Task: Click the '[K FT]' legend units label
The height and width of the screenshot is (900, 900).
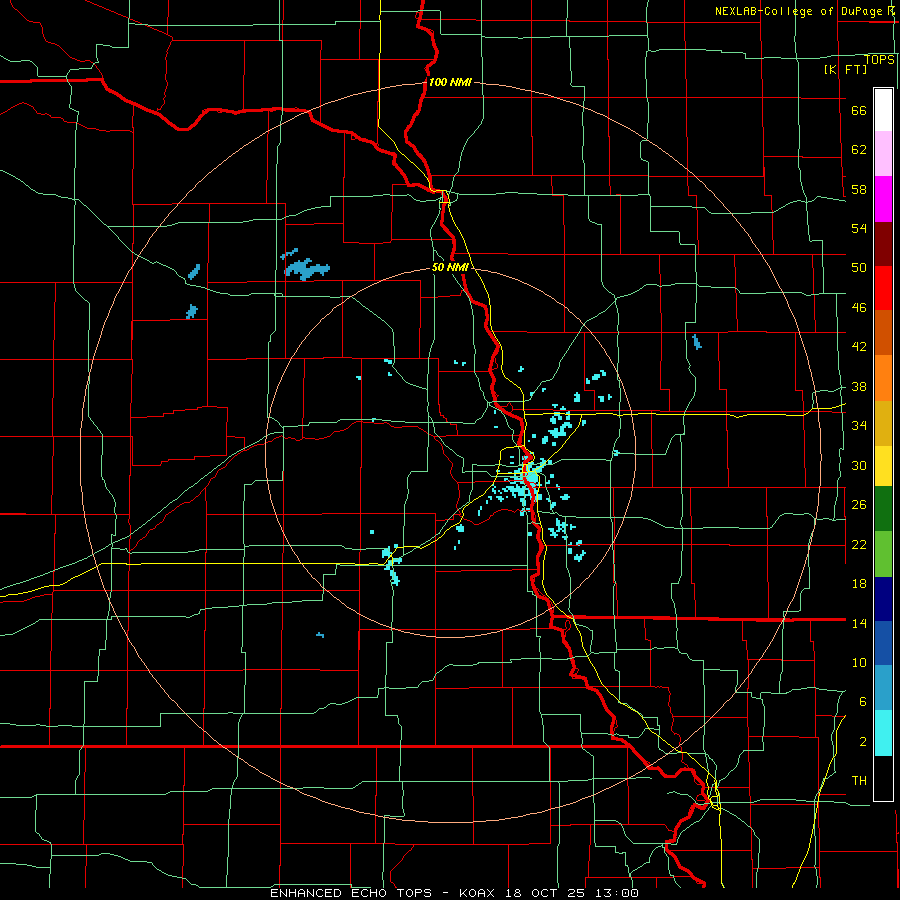Action: (845, 69)
